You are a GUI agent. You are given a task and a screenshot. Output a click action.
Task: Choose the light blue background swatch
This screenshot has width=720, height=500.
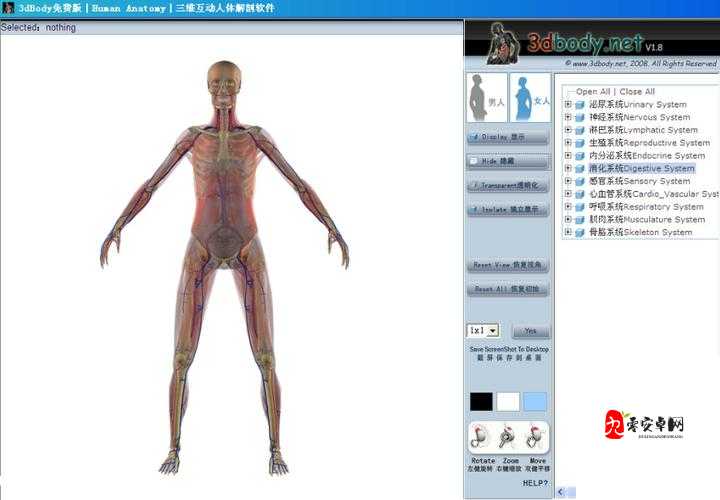point(535,401)
